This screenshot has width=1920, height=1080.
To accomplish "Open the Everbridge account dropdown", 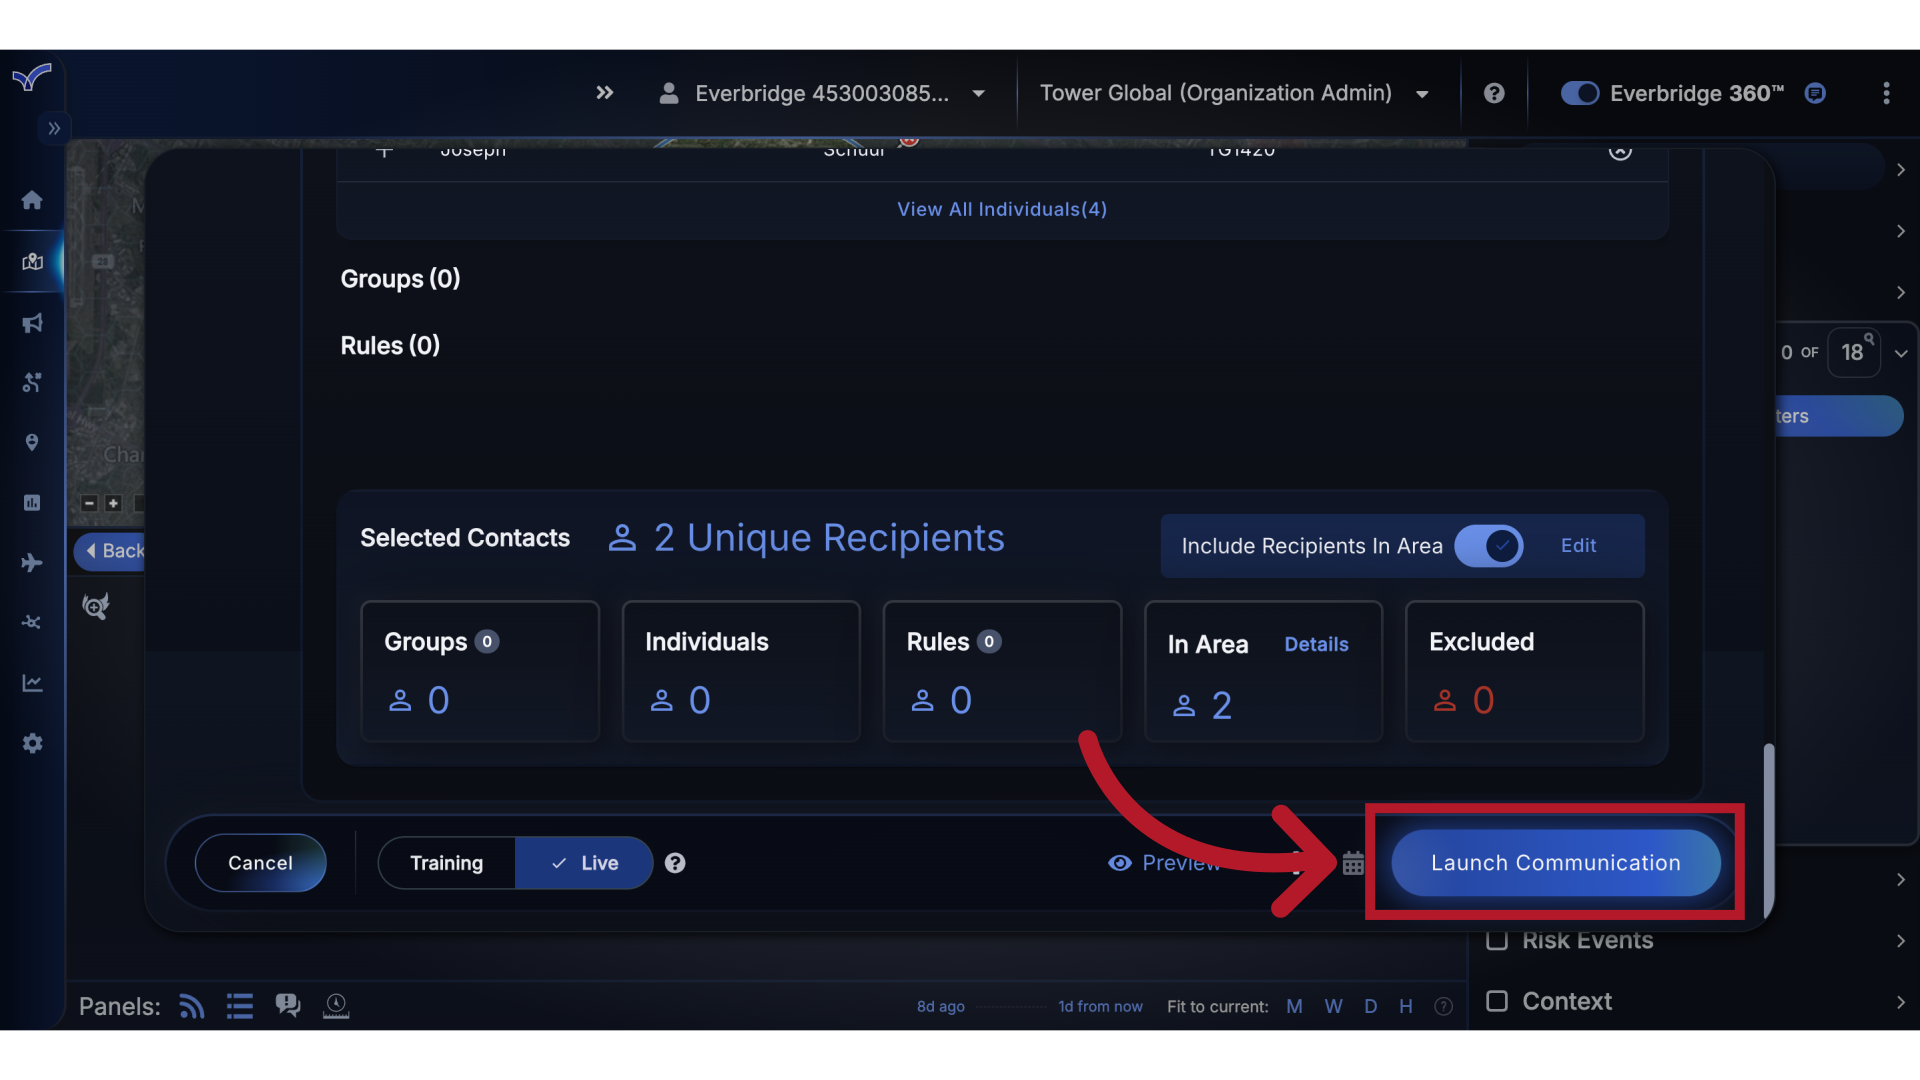I will click(977, 93).
